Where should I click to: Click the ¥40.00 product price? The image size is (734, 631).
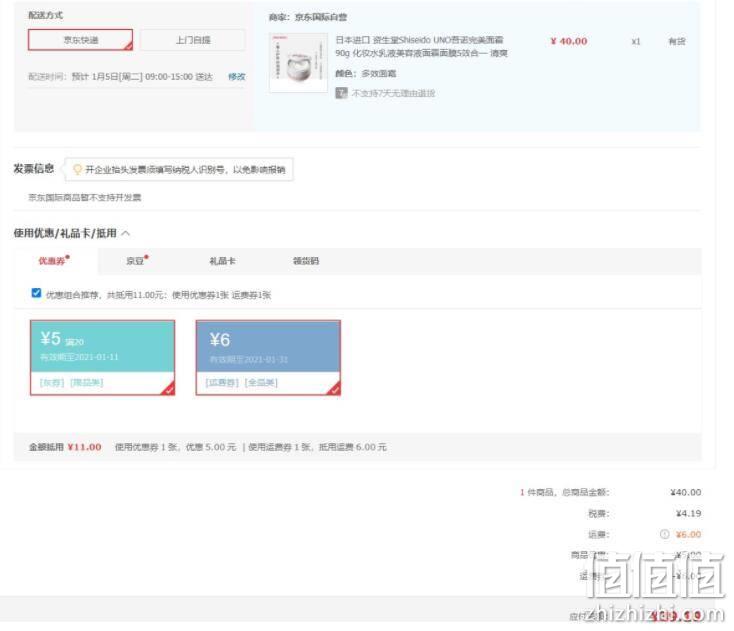click(569, 41)
